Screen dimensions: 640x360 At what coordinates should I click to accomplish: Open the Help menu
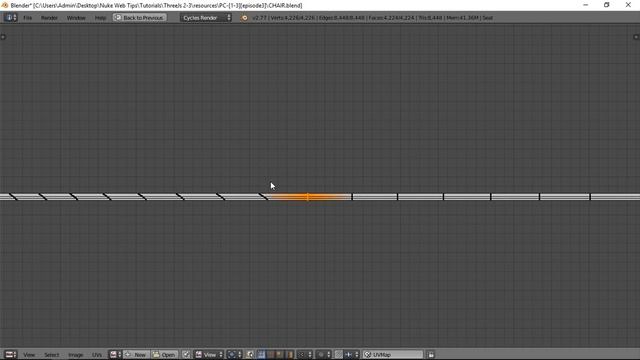100,18
